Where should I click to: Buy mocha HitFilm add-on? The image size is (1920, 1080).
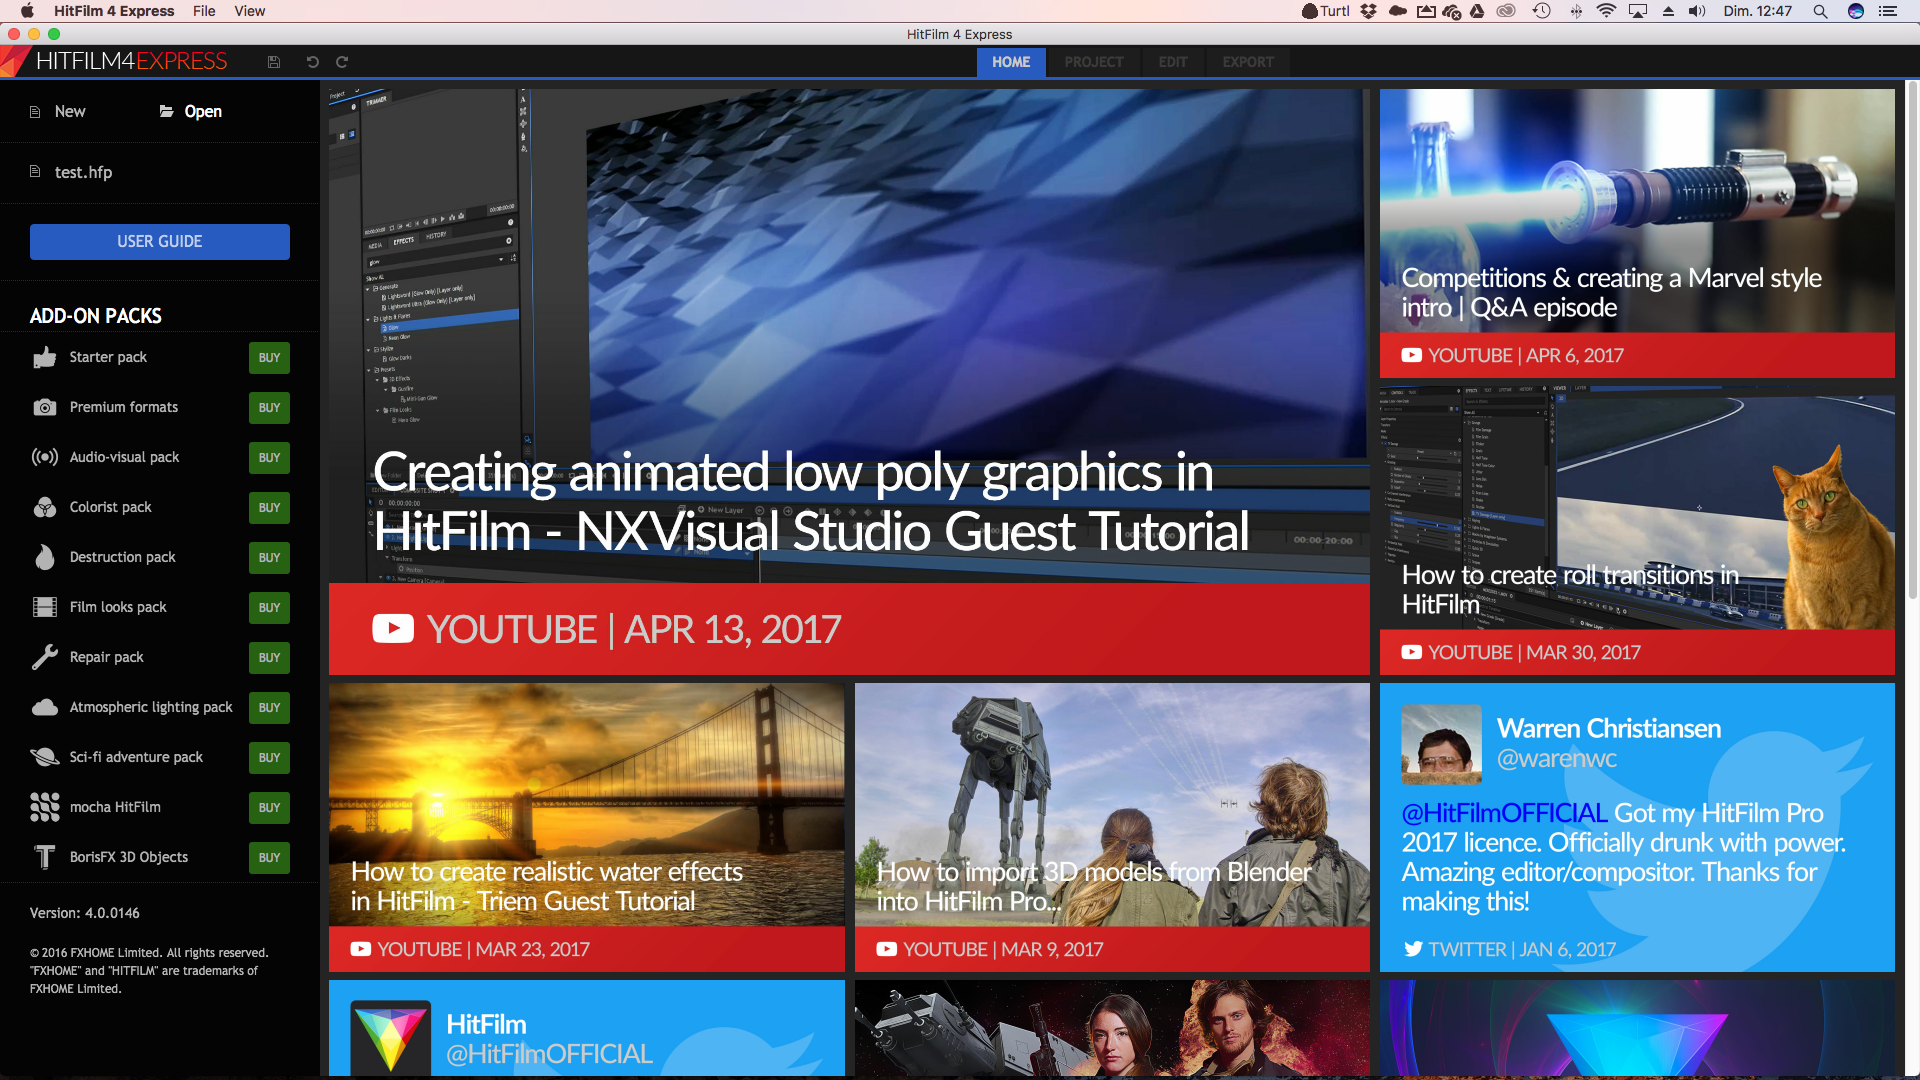point(269,807)
